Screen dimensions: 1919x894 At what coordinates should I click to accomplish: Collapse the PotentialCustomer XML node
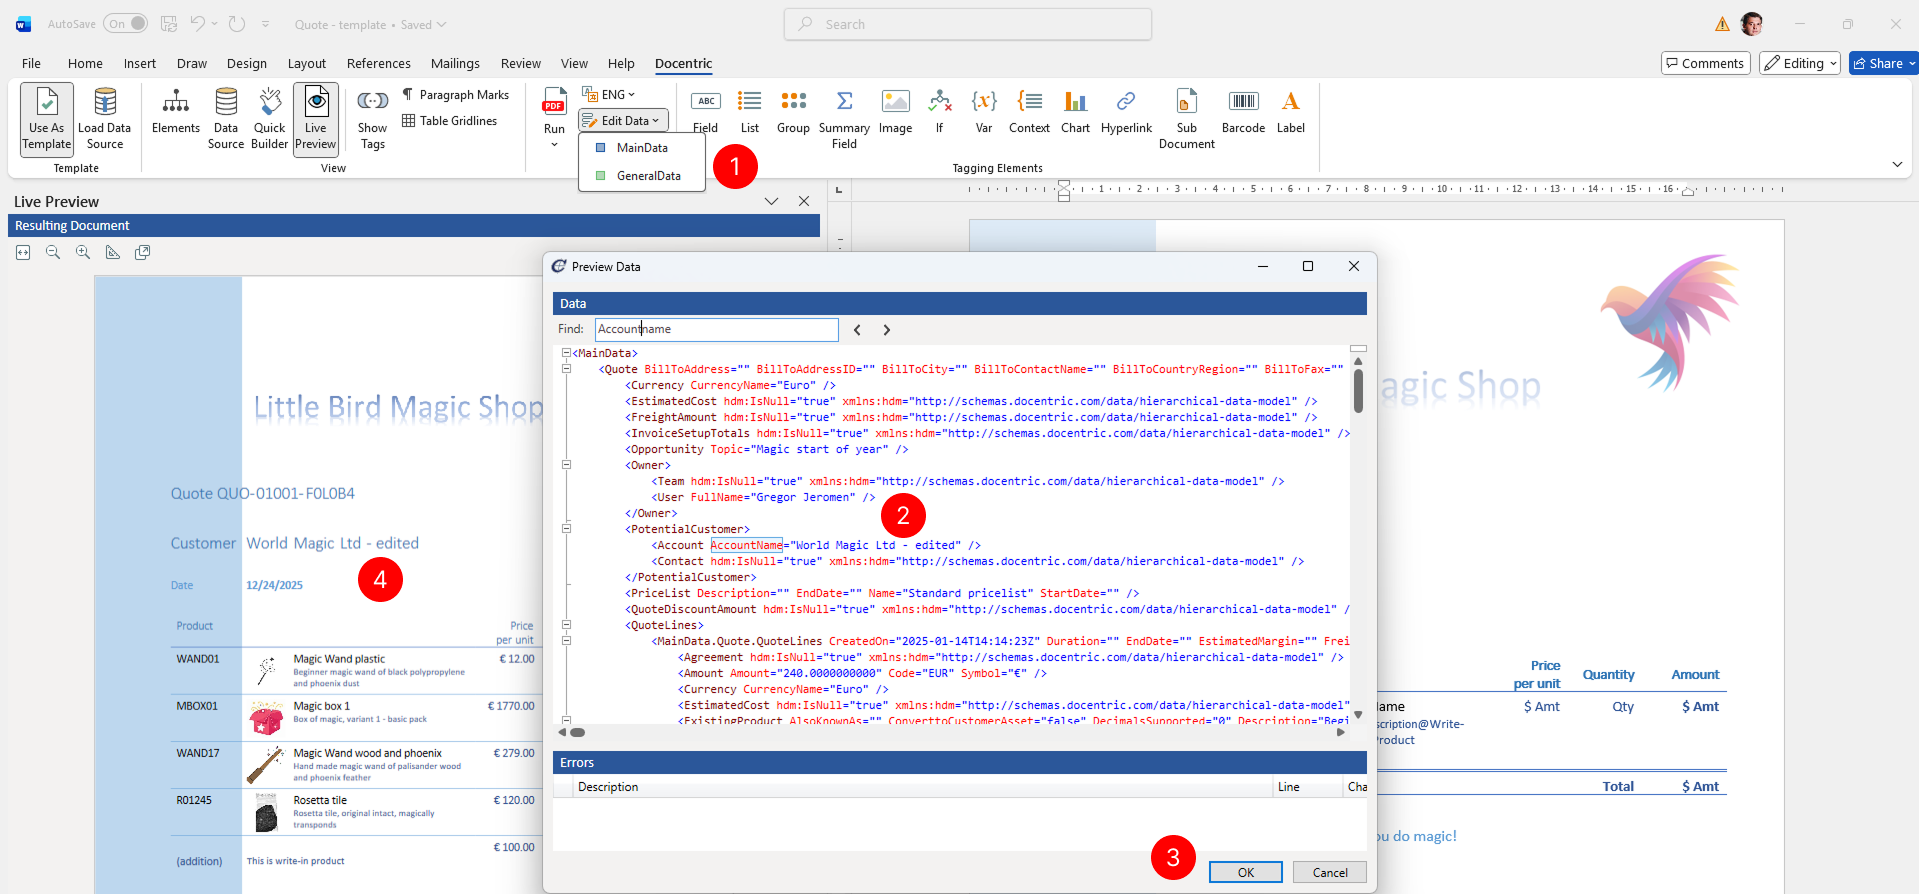pos(566,529)
